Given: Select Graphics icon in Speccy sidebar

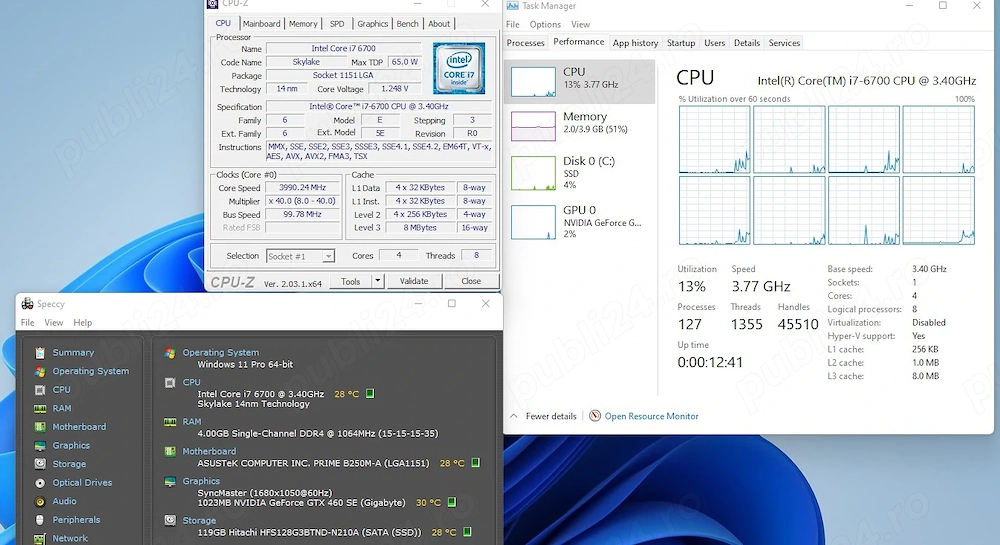Looking at the screenshot, I should coord(40,446).
